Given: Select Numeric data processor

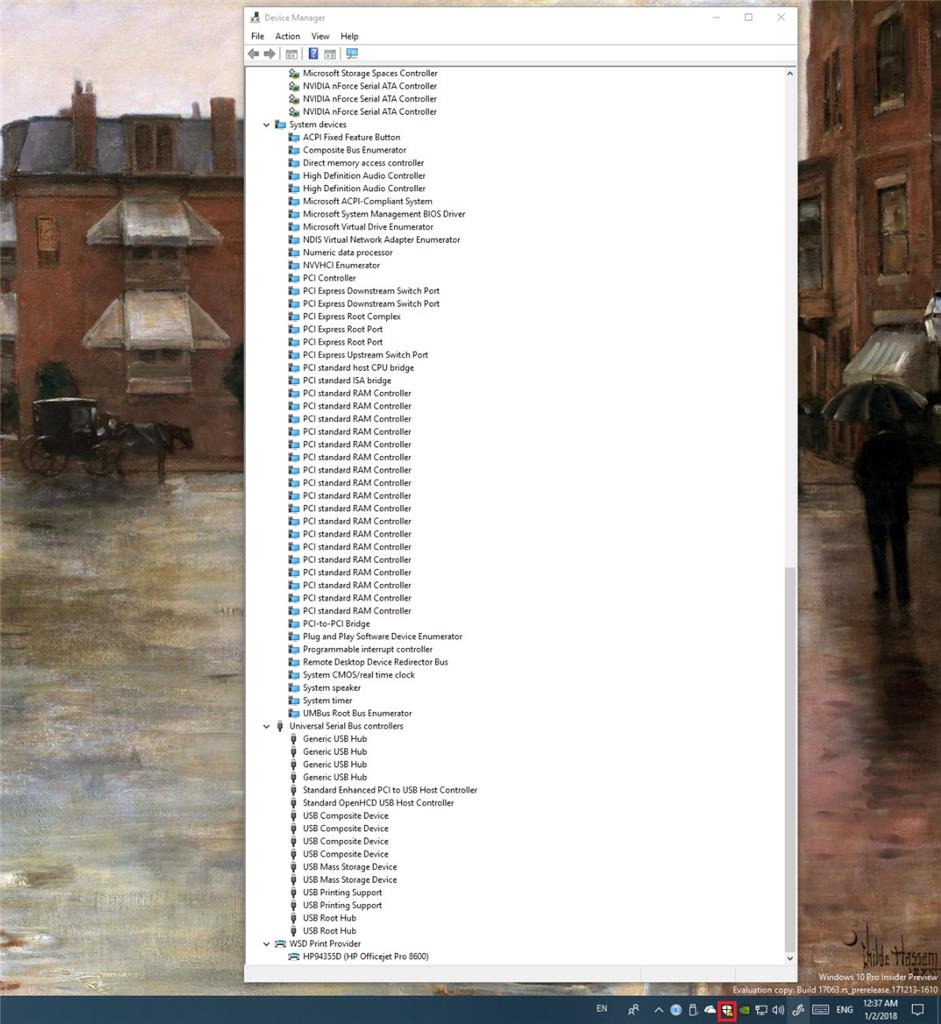Looking at the screenshot, I should coord(347,252).
